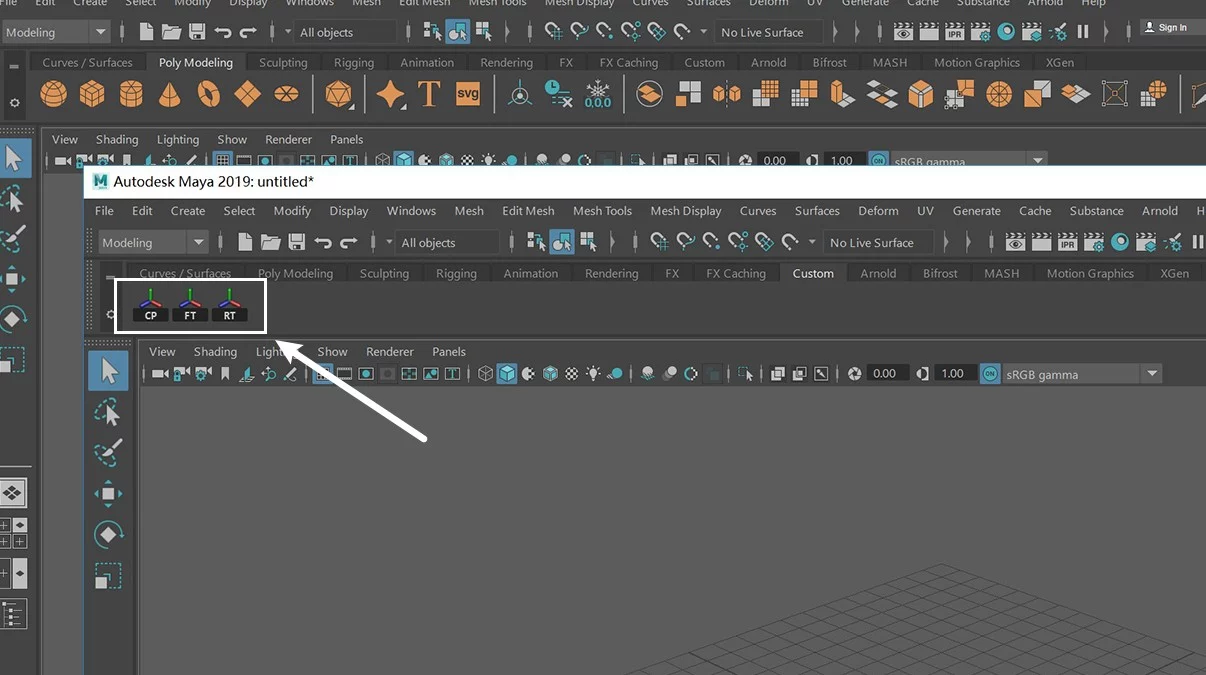Screen dimensions: 1206x675
Task: Toggle the grid display in front viewport toolbar
Action: coord(323,374)
